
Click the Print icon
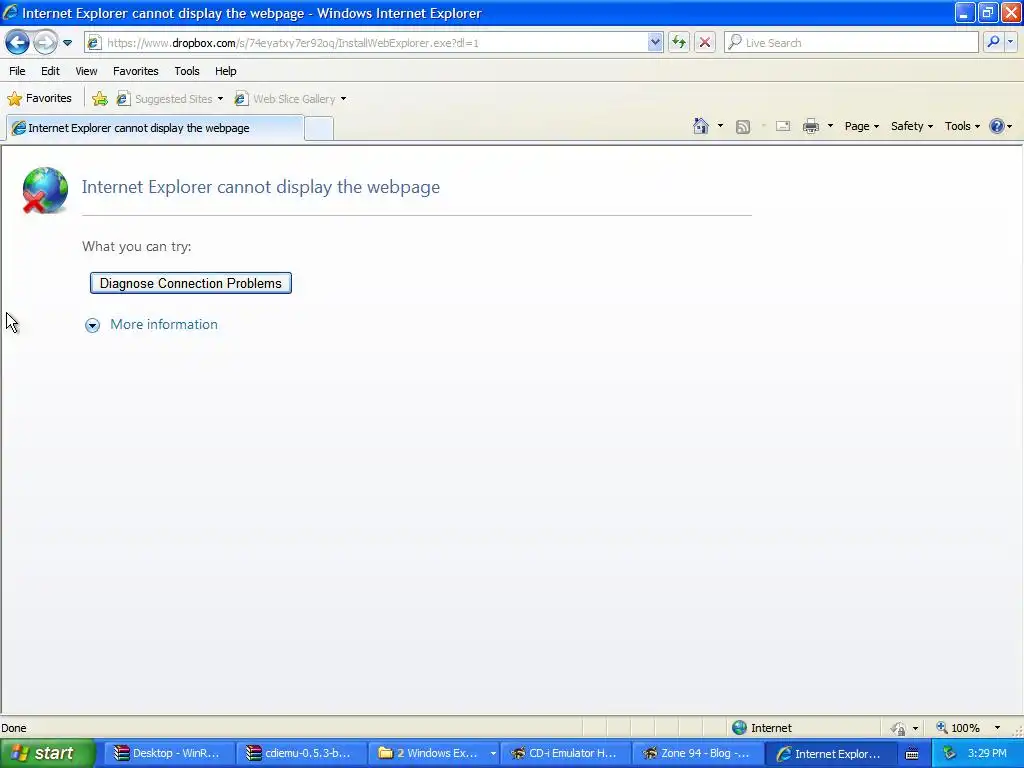point(811,127)
